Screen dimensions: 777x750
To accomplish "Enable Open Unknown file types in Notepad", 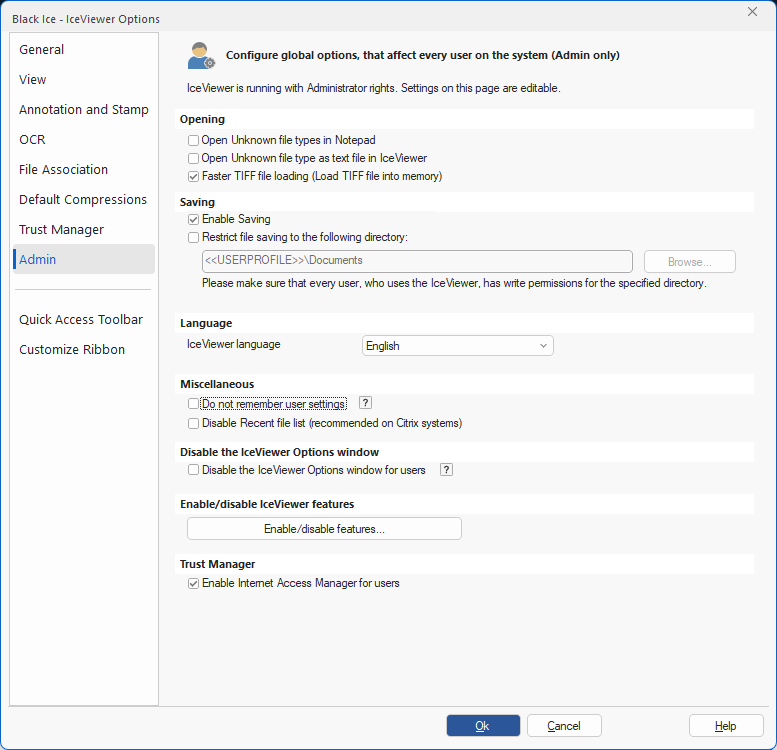I will 194,141.
